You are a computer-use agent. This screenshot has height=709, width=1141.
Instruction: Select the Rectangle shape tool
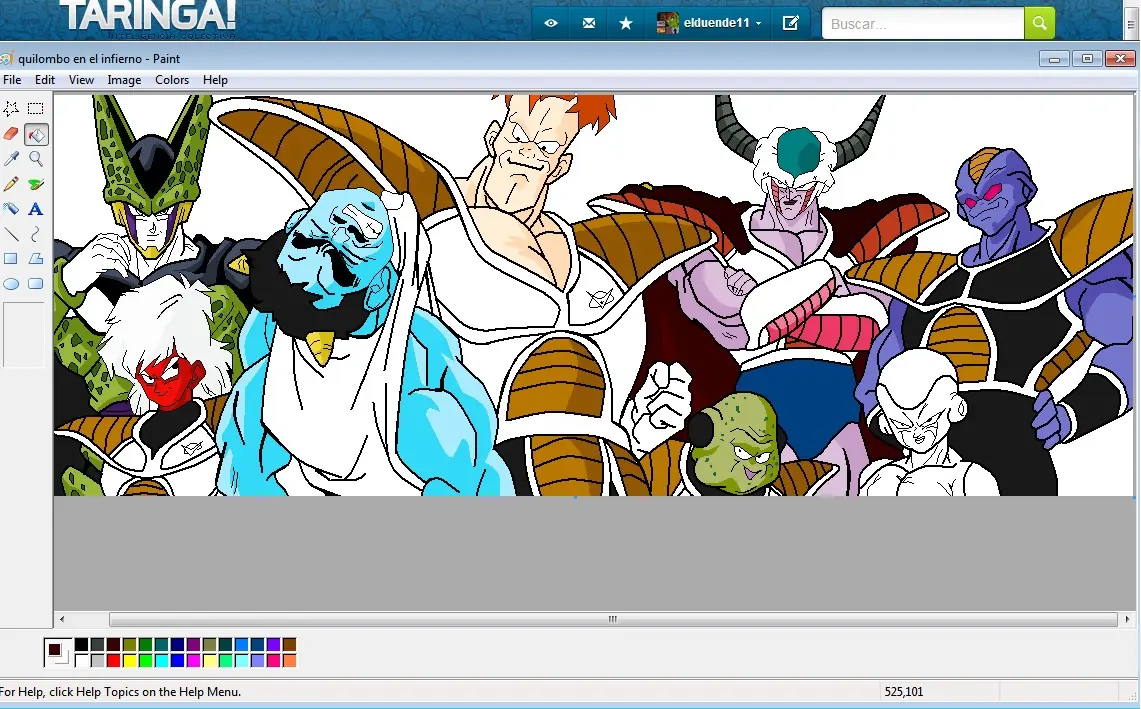(11, 259)
